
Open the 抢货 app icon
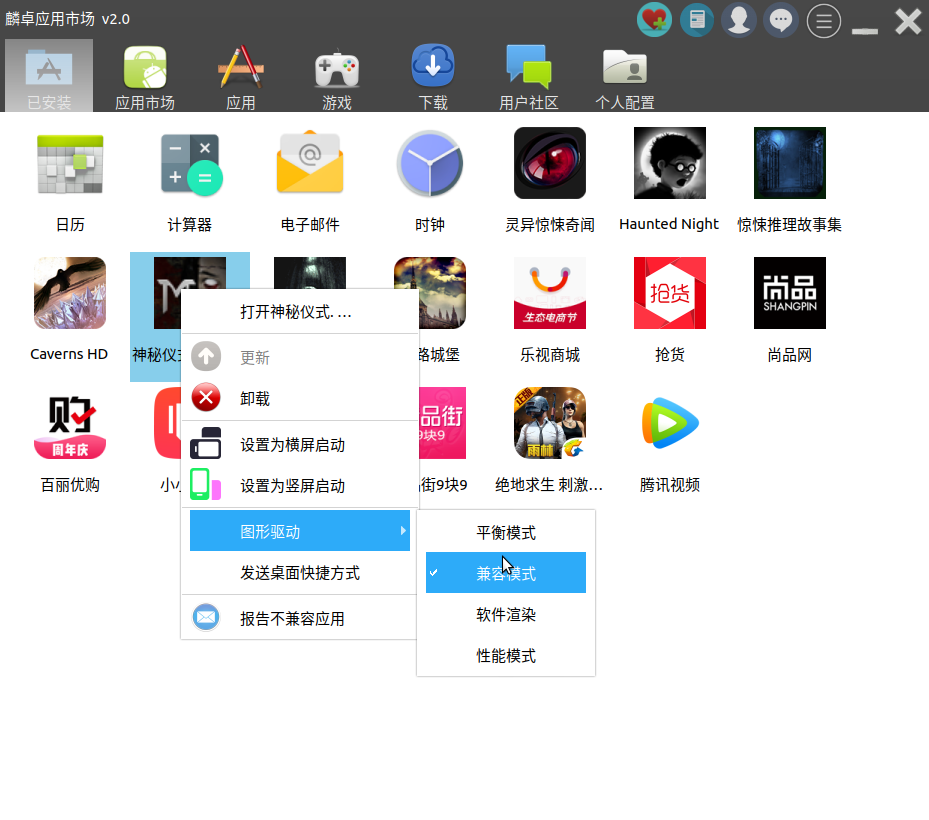(669, 293)
